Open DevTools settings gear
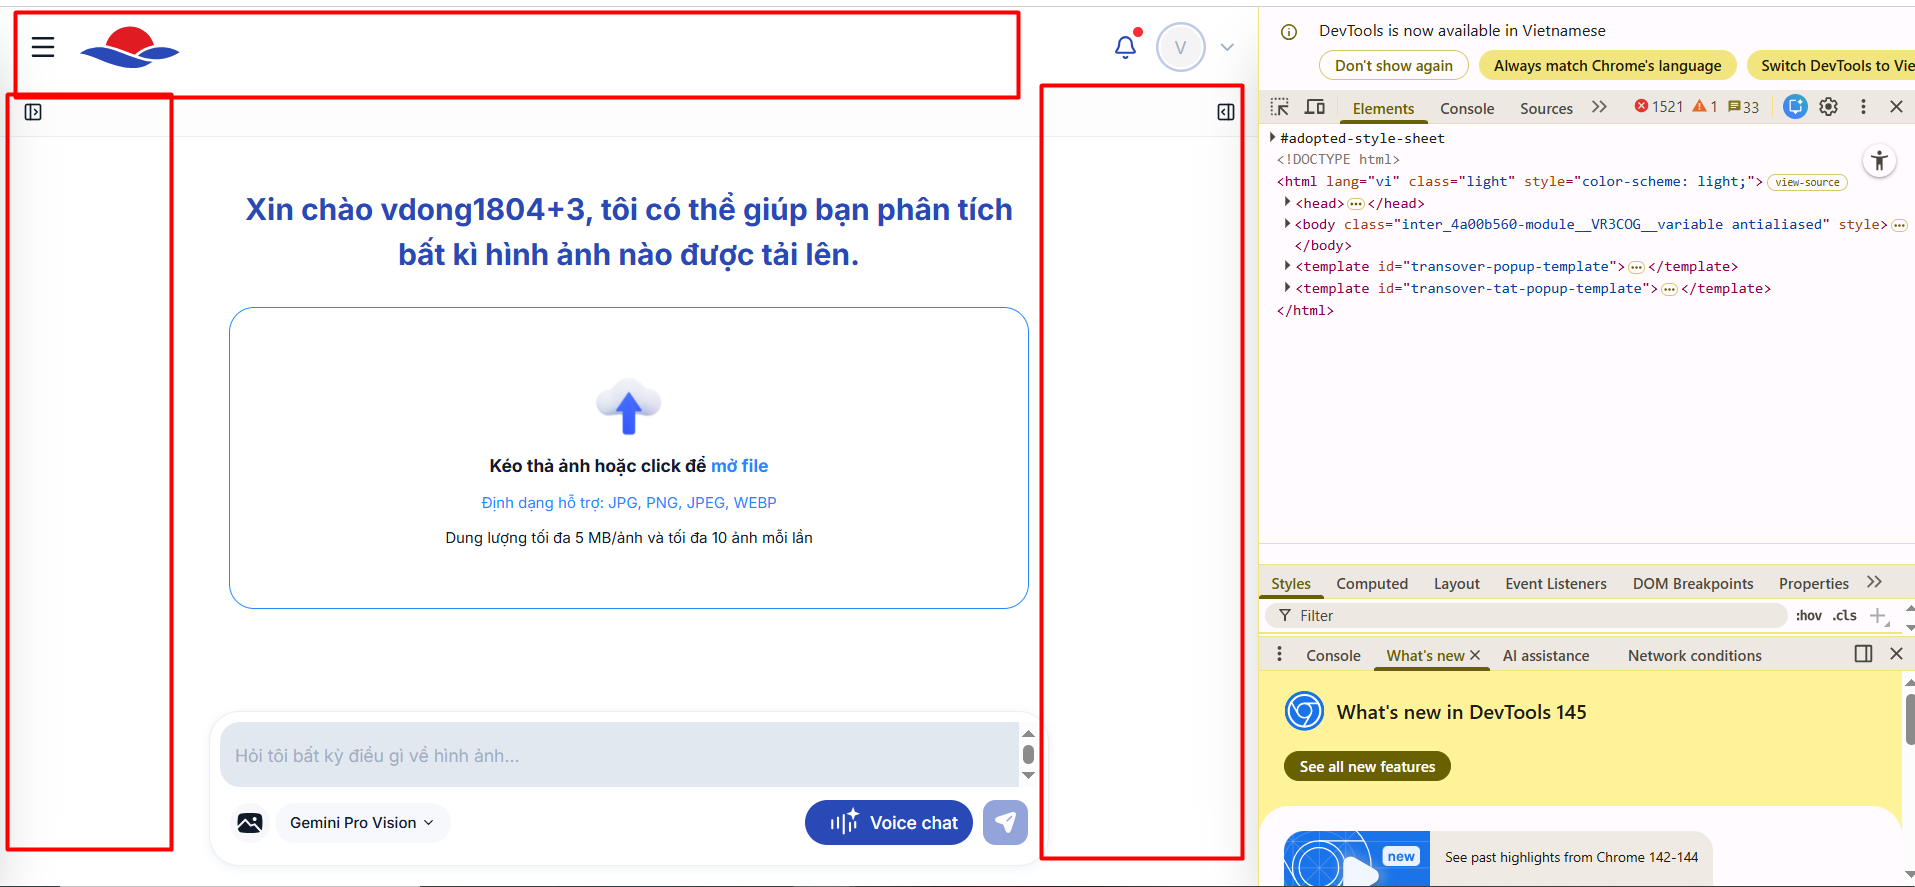 pos(1828,107)
